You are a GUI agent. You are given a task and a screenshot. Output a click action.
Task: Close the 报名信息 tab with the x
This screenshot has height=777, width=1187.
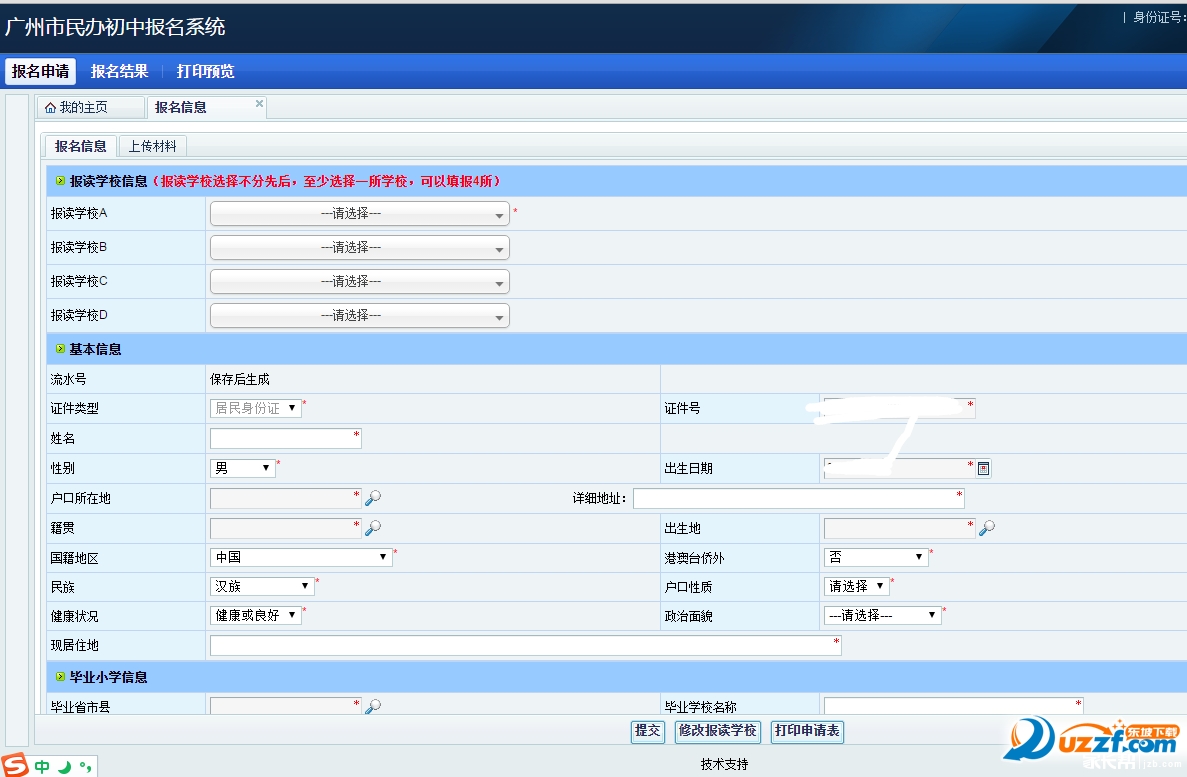click(259, 103)
